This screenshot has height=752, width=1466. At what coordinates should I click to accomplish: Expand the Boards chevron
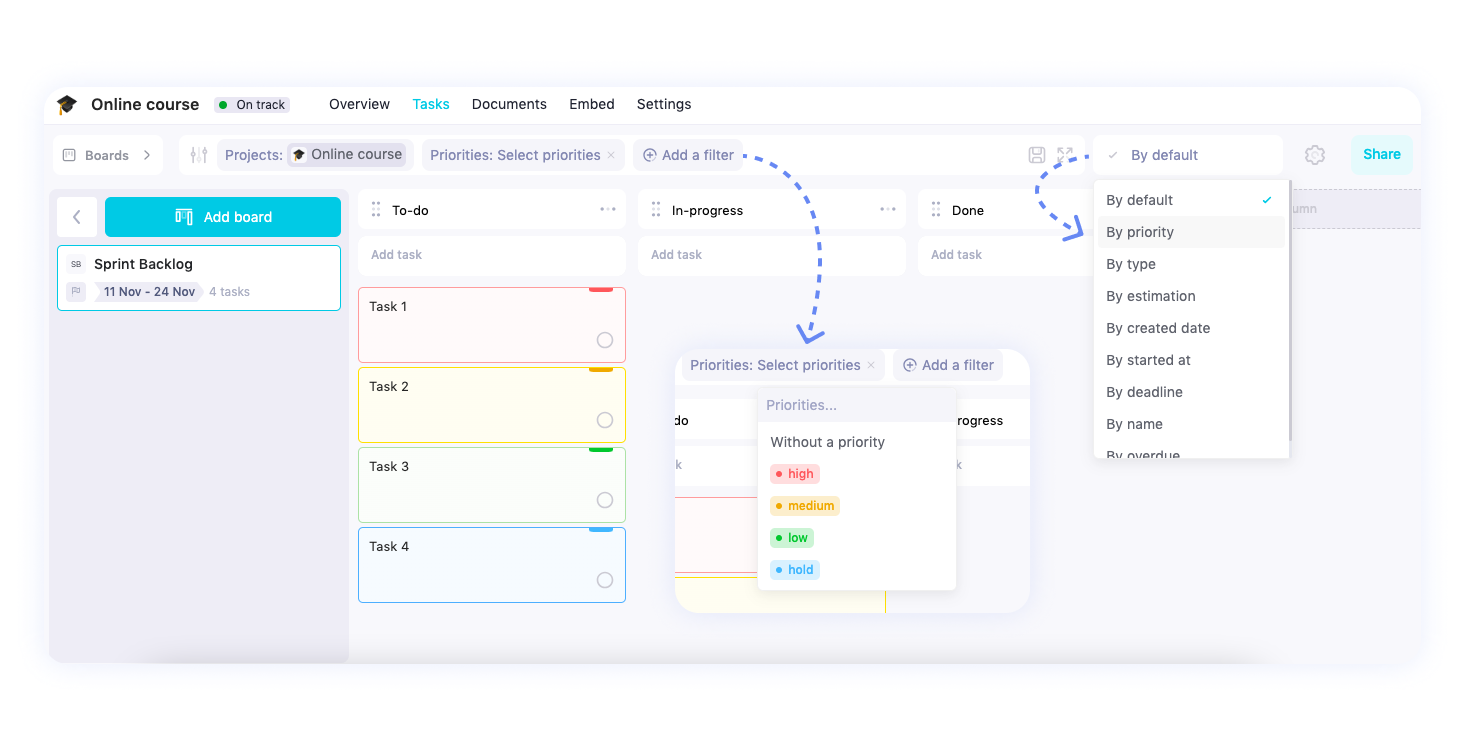tap(147, 155)
